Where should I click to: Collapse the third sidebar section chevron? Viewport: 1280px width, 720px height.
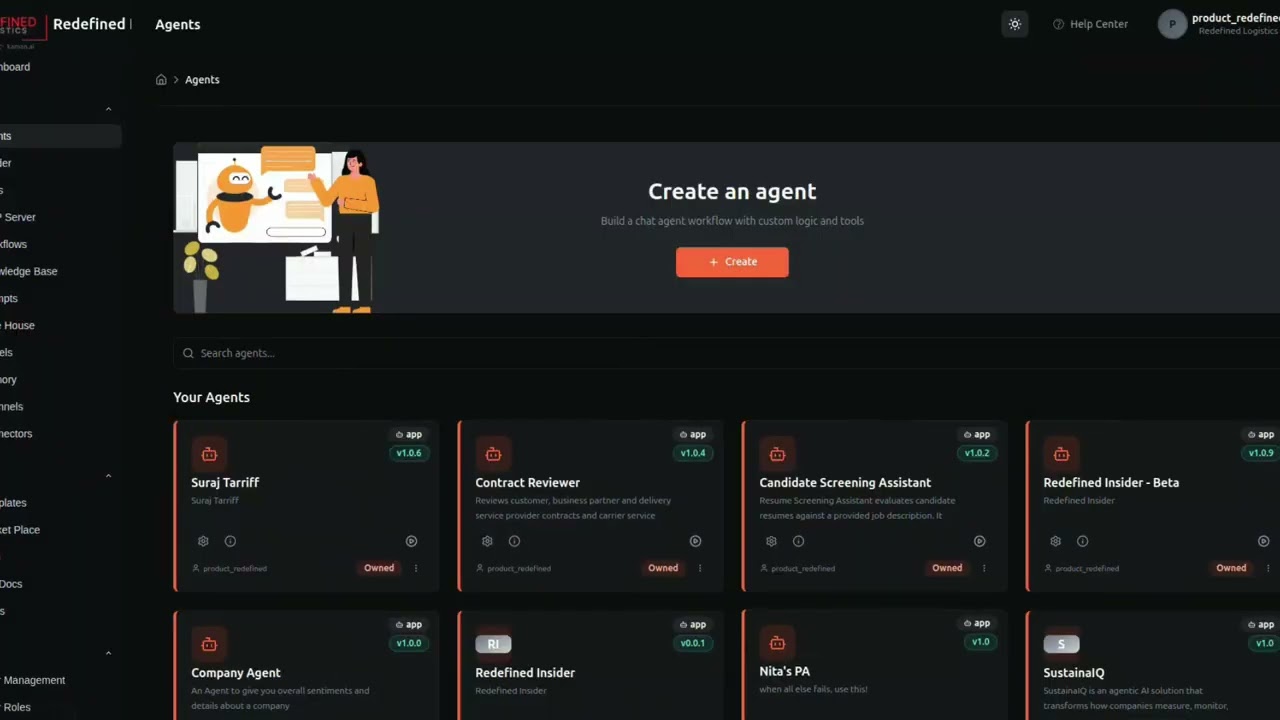coord(108,653)
